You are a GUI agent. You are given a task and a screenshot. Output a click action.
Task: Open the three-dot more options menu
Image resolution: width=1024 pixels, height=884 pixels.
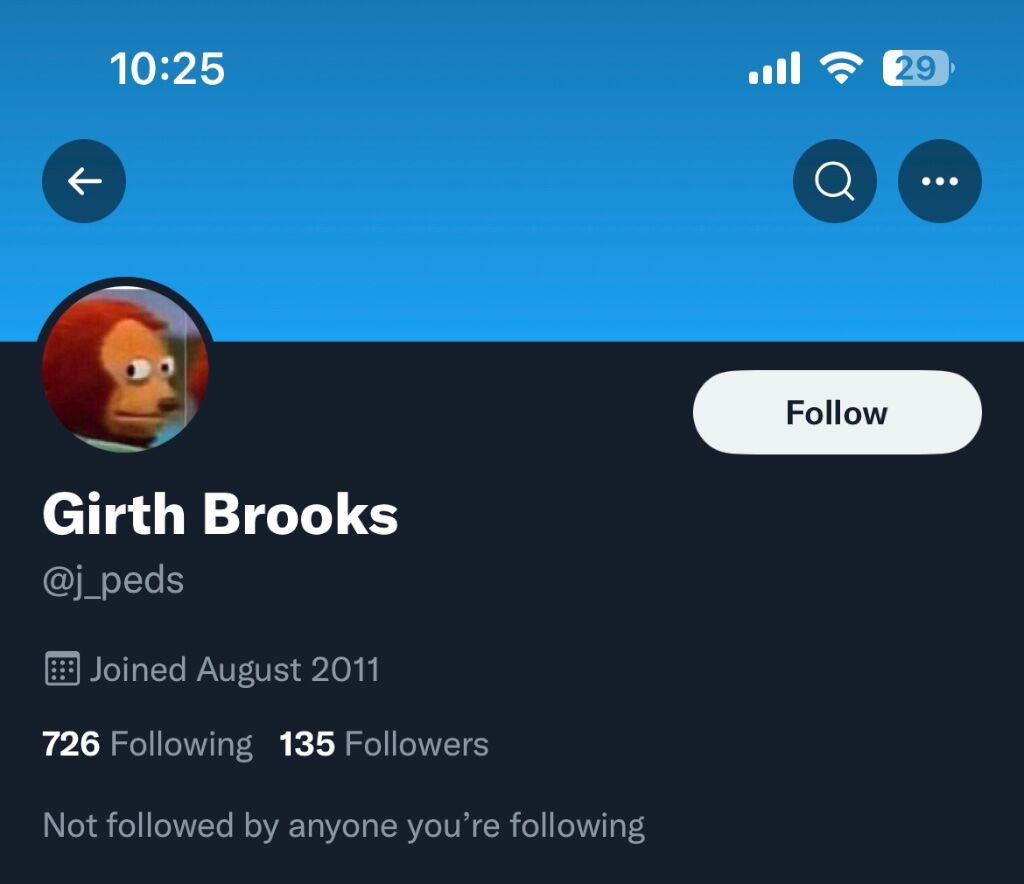point(940,181)
